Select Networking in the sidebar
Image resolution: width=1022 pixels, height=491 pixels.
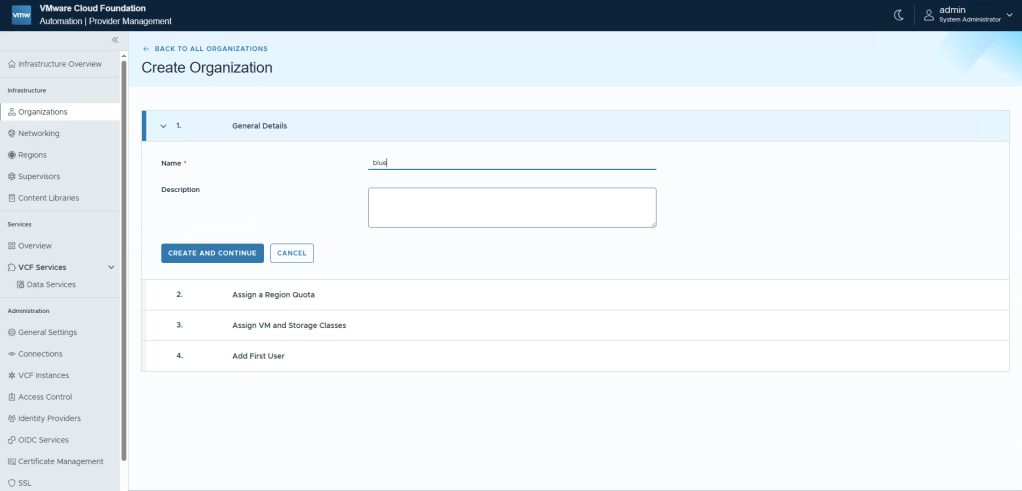coord(38,133)
